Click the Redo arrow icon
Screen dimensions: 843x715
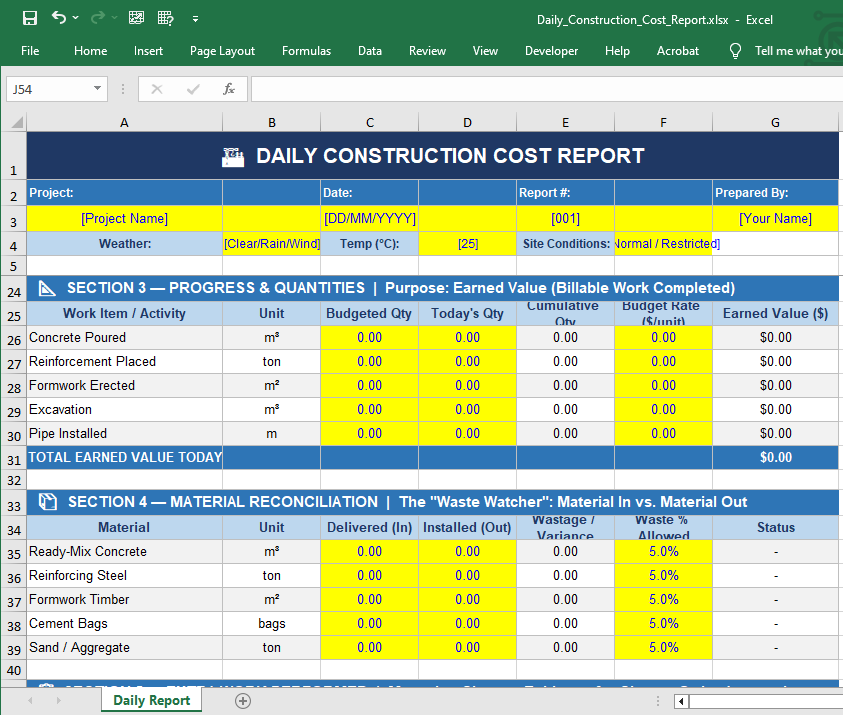[x=98, y=18]
